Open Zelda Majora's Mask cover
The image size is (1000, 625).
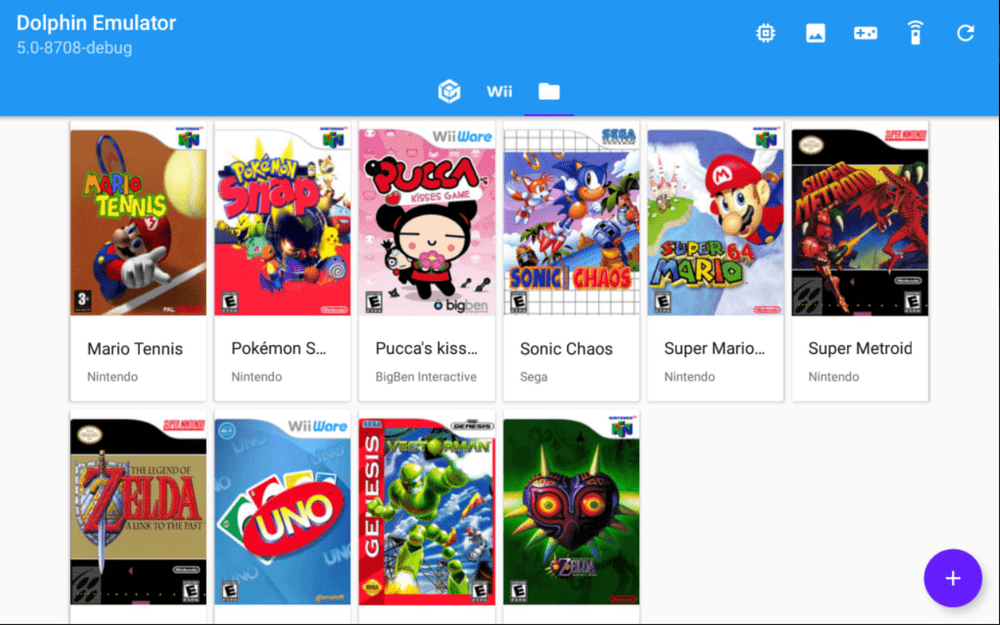tap(571, 512)
